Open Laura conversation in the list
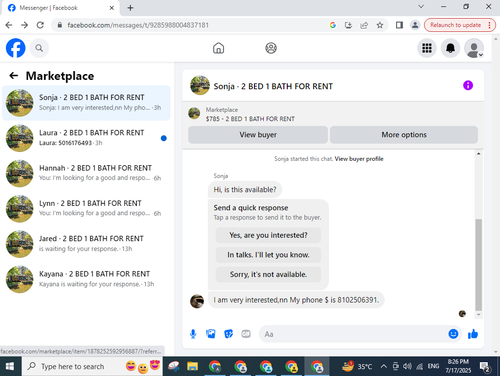This screenshot has width=500, height=376. click(86, 138)
